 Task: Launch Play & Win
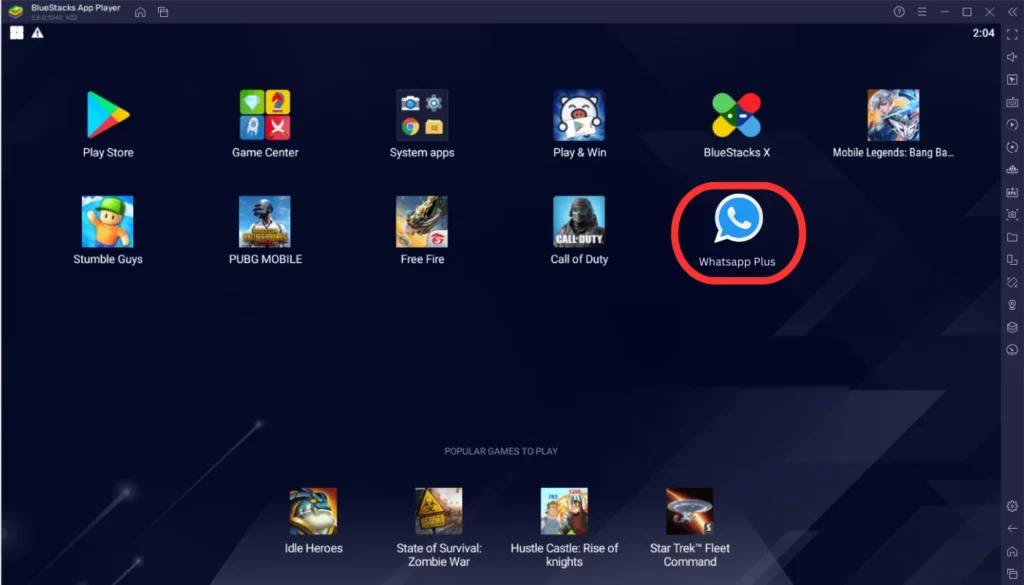pos(579,115)
